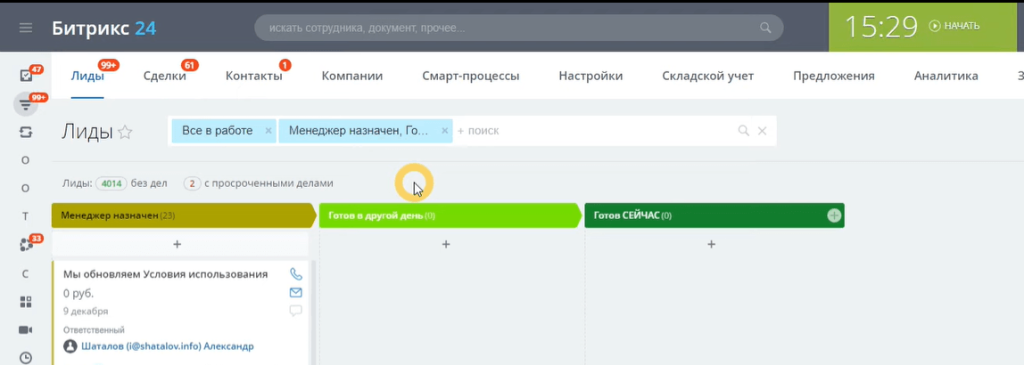Add lead in Готов СЕЙЧАС column
This screenshot has height=365, width=1024.
coord(711,244)
